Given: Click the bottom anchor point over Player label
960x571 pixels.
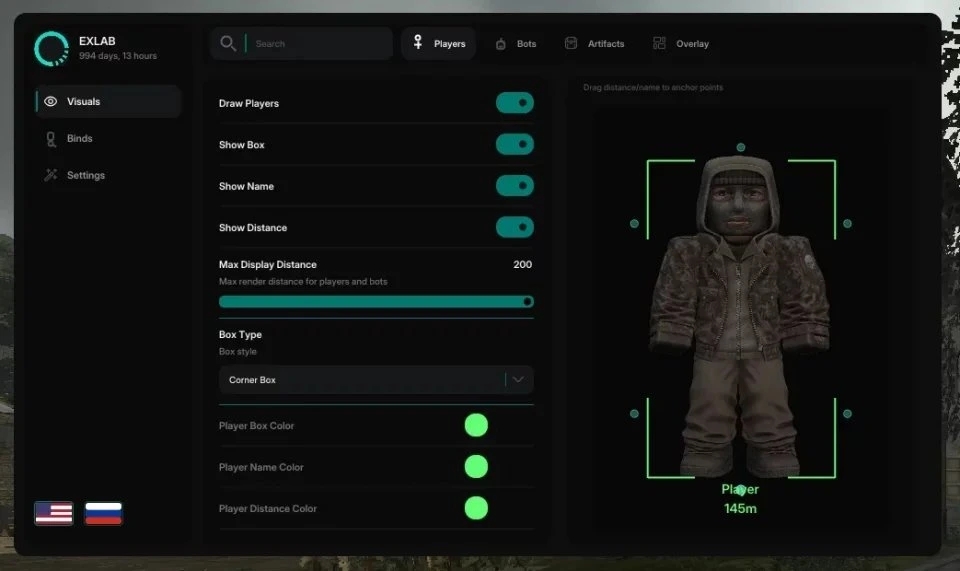Looking at the screenshot, I should point(741,490).
